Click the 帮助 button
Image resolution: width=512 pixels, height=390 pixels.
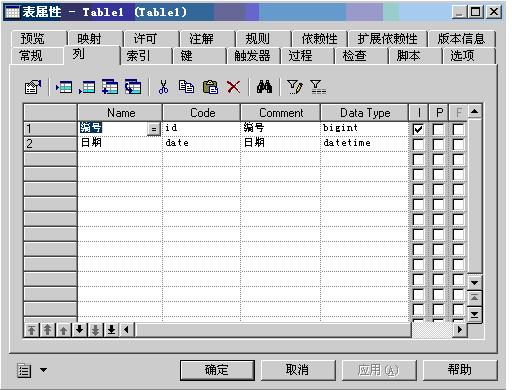(x=460, y=370)
